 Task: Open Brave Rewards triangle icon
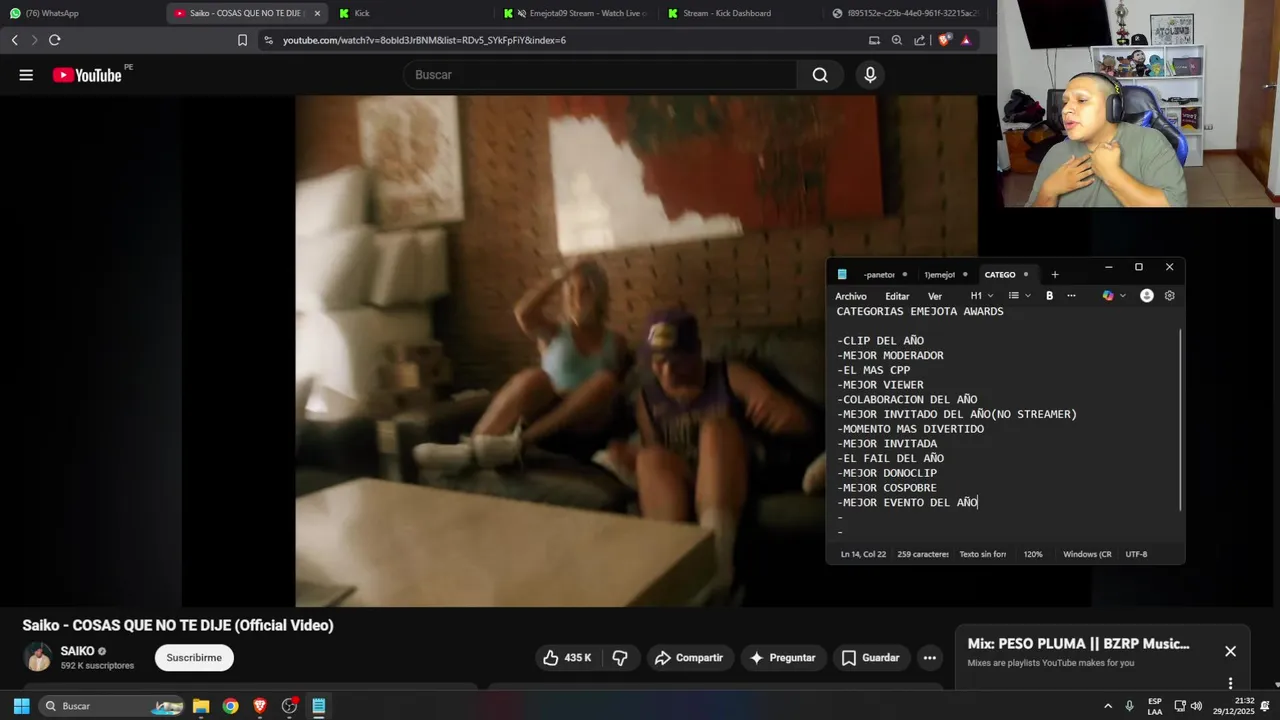point(966,40)
